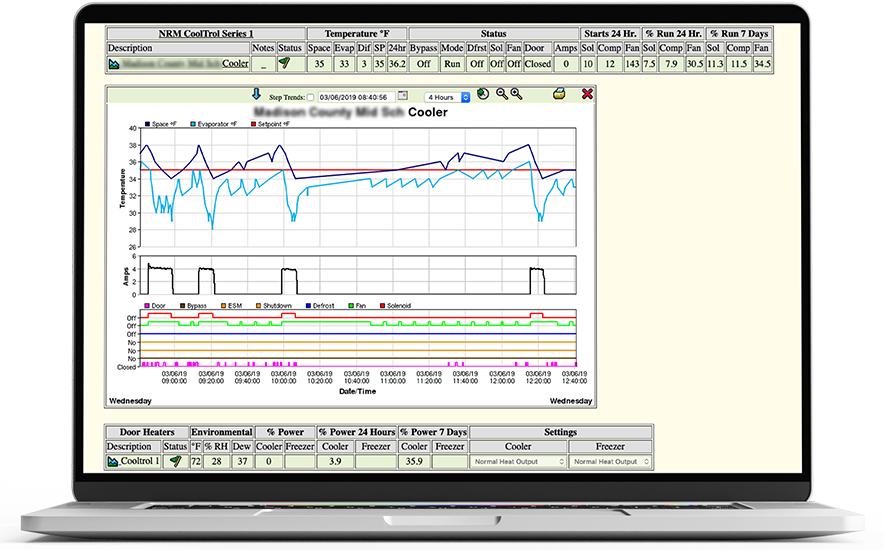Select the Space temperature value 35

point(319,64)
